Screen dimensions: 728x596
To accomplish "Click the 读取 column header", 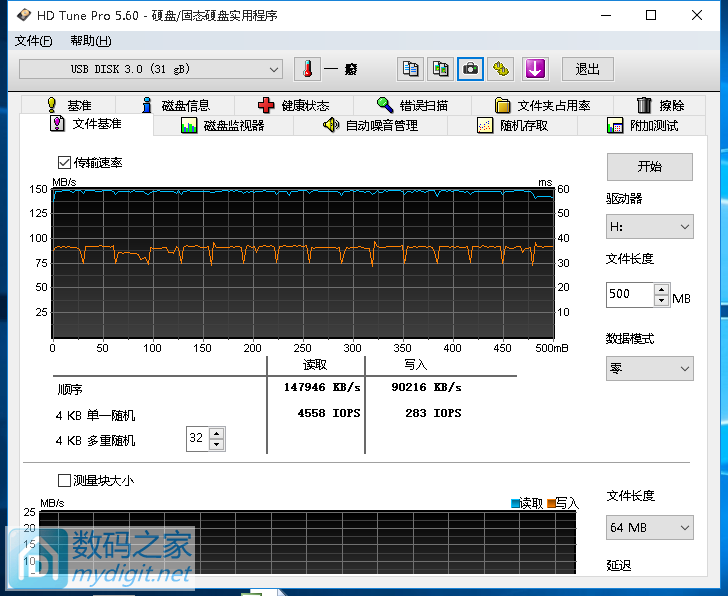I will [315, 365].
